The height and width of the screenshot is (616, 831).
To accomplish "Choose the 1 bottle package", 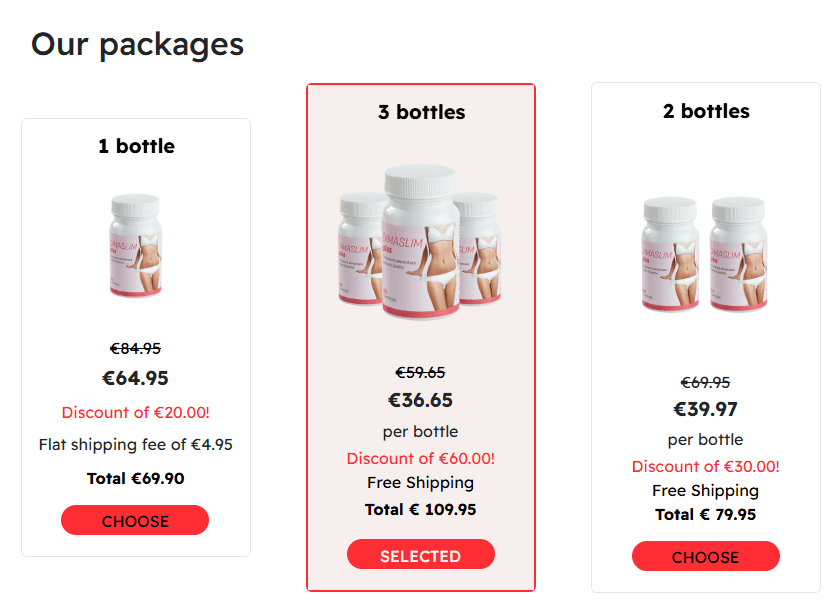I will [x=135, y=520].
